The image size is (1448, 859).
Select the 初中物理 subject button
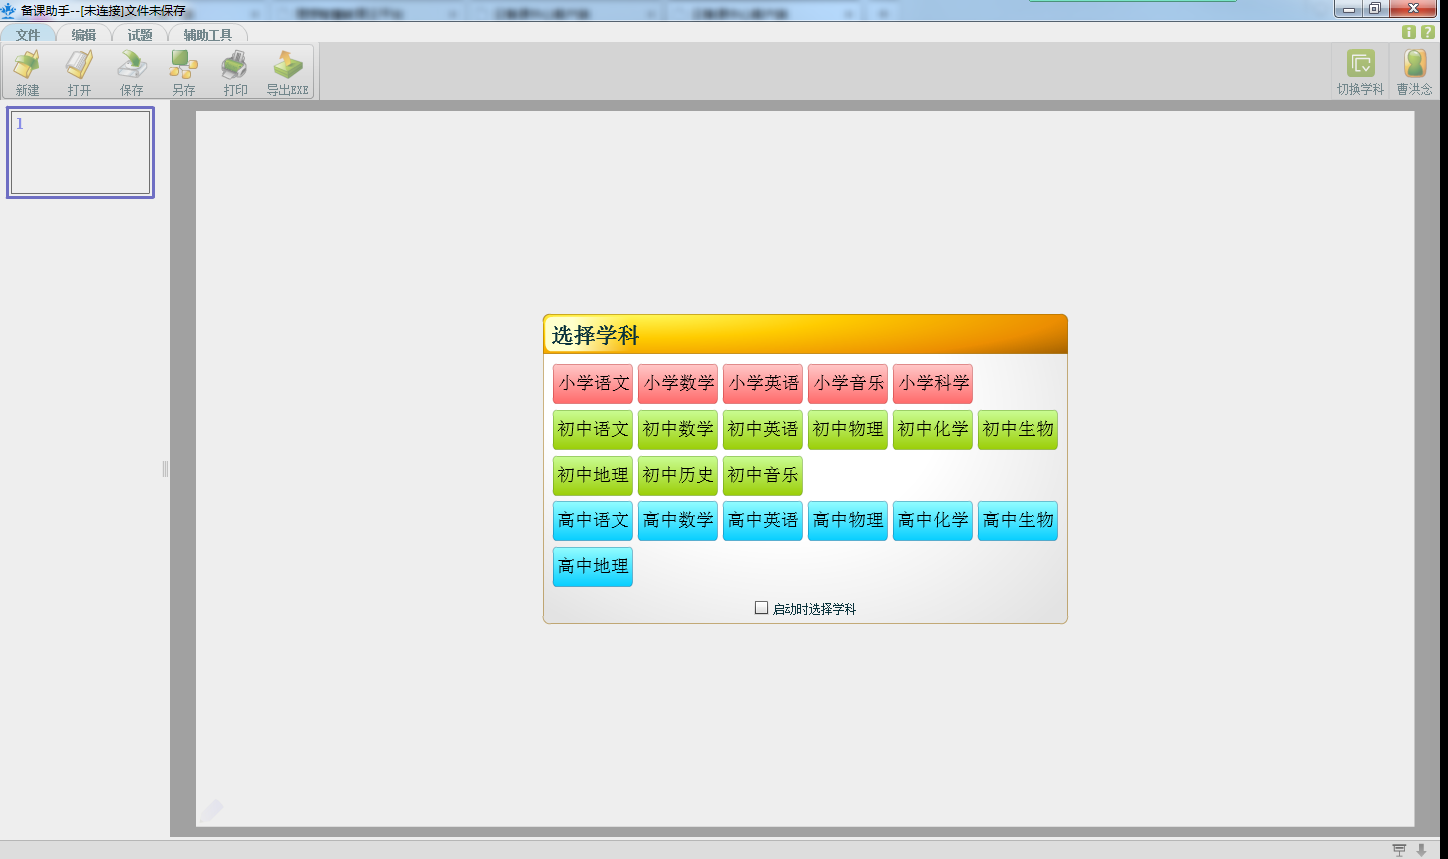848,430
